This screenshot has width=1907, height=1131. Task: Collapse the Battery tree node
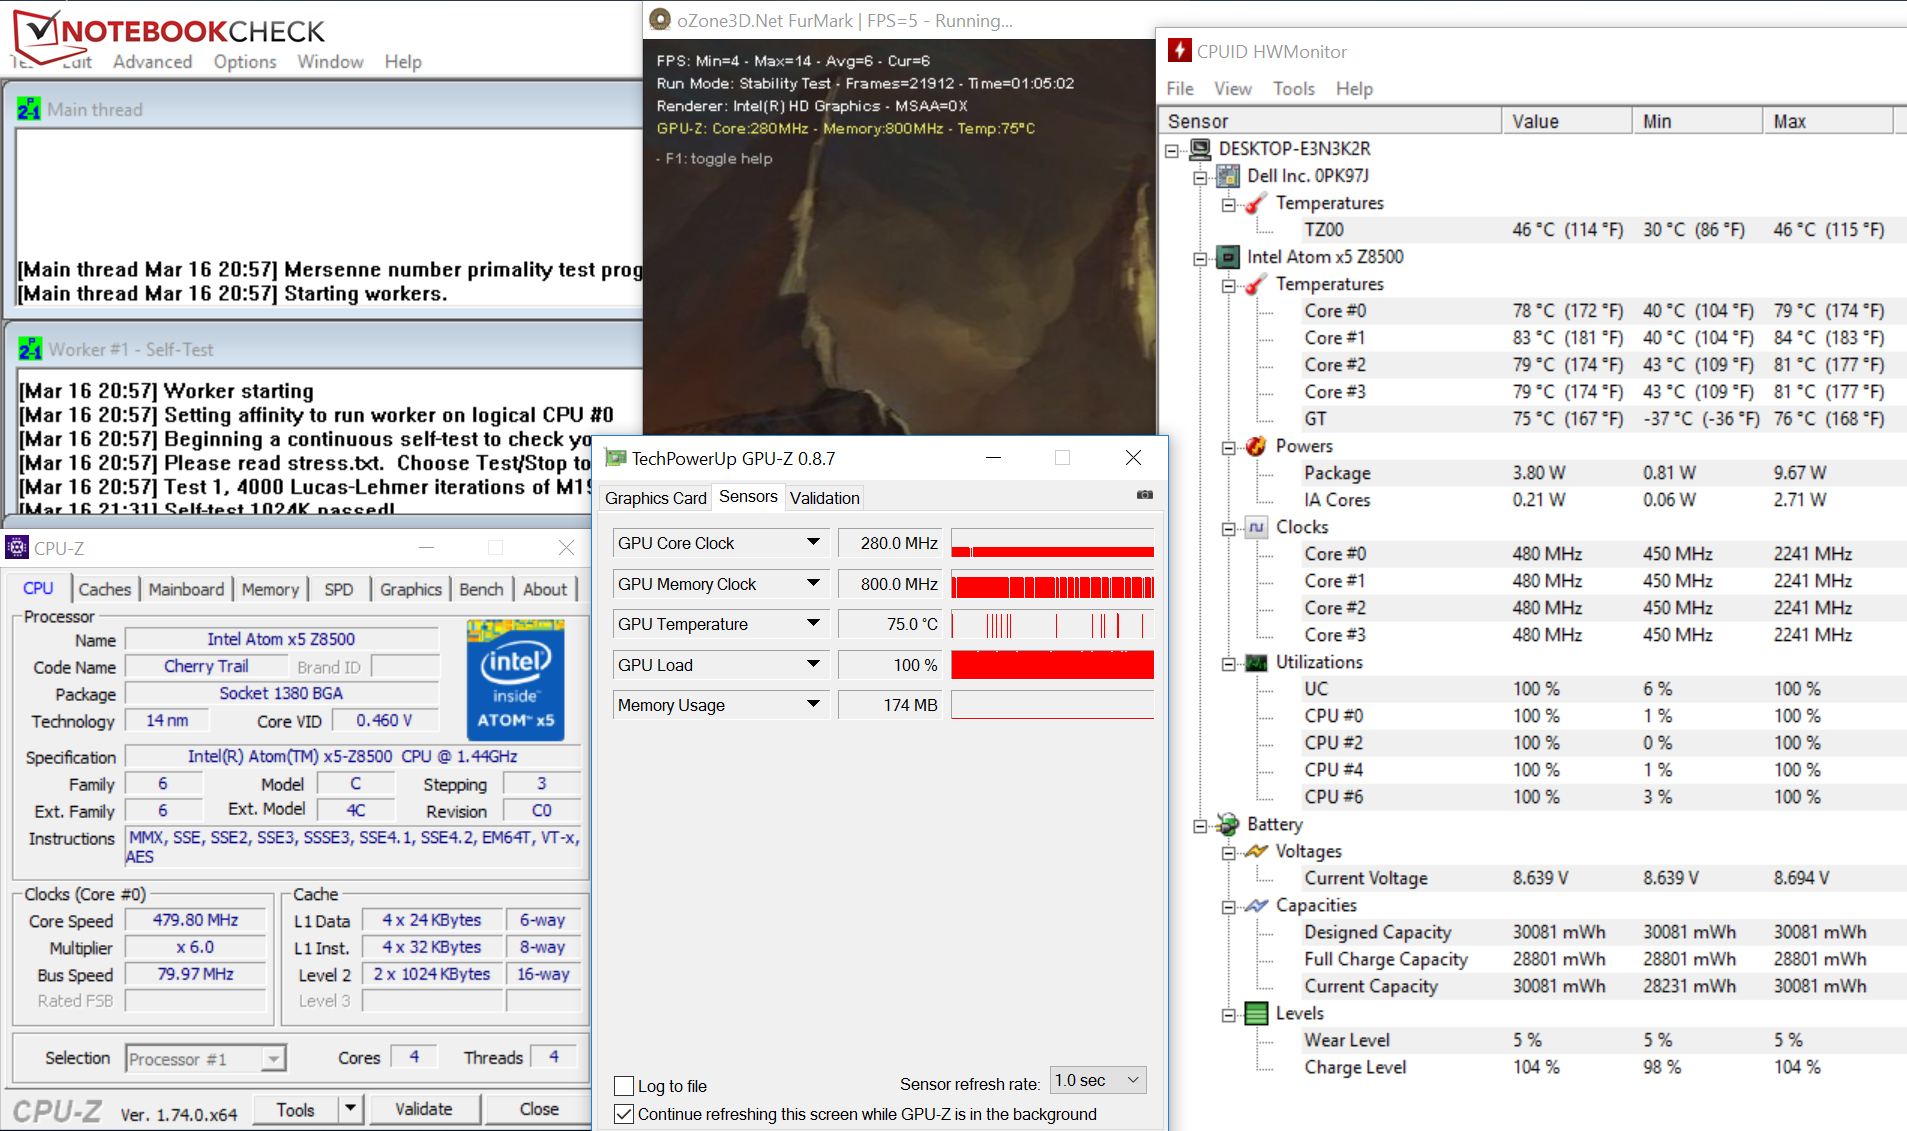1200,826
